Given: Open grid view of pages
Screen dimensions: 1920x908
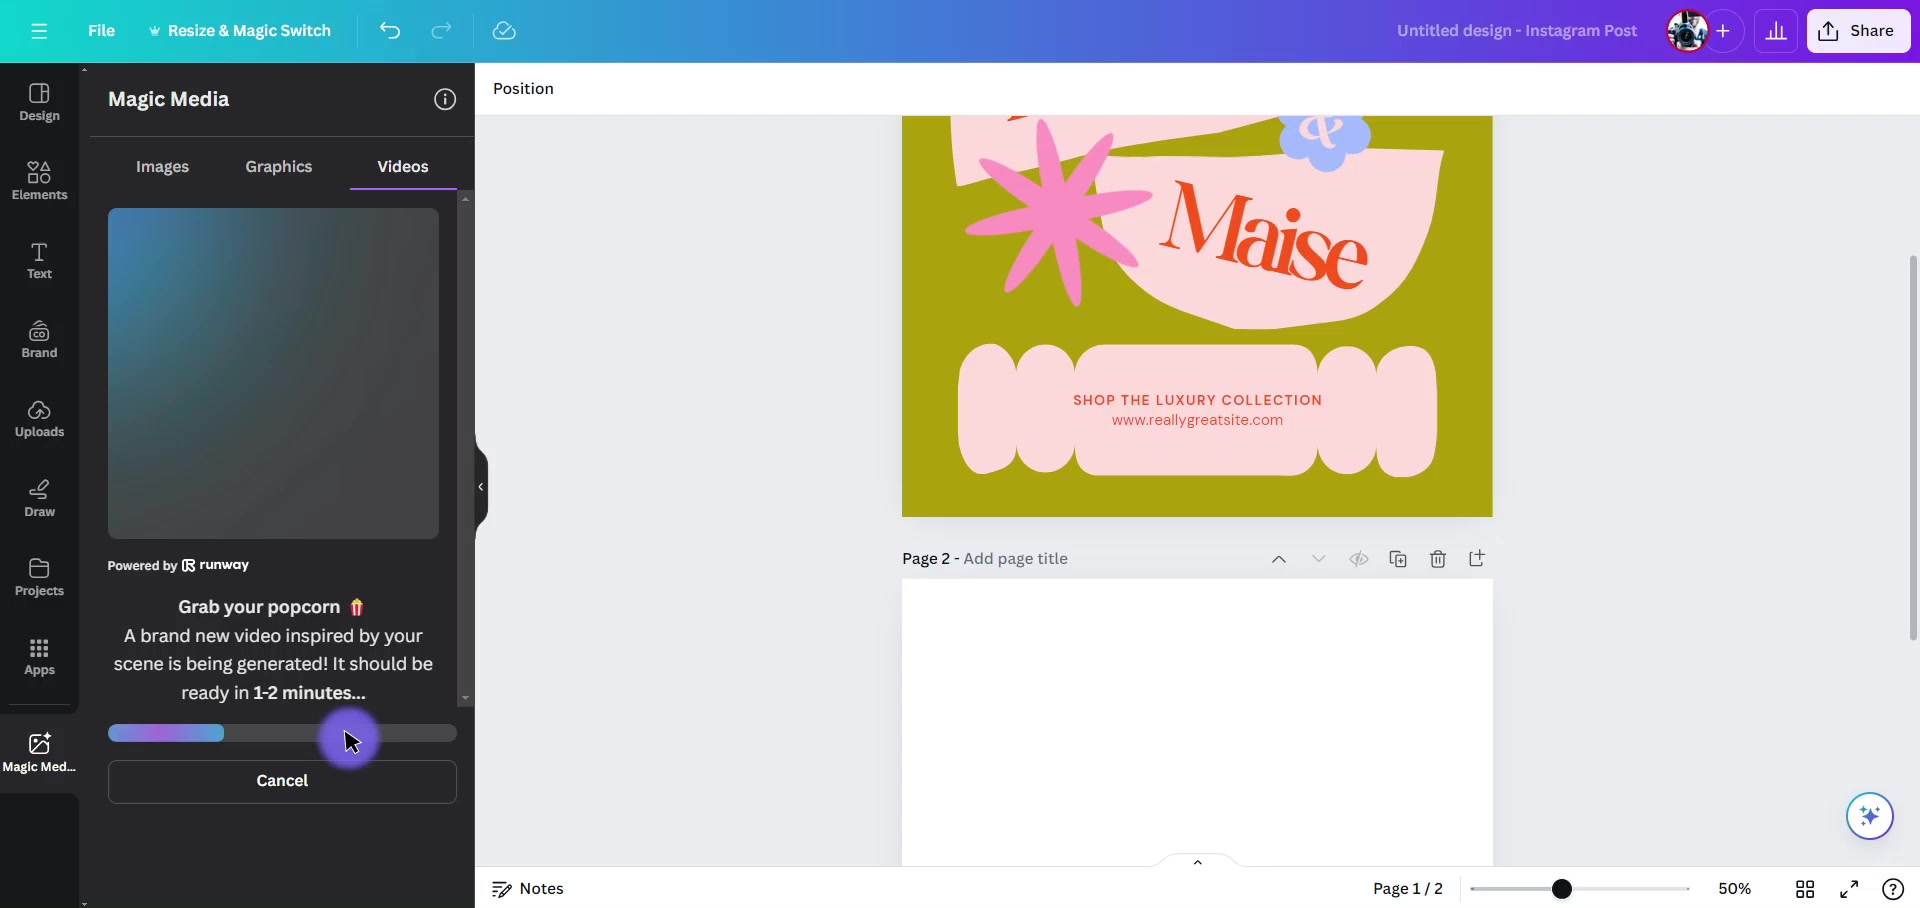Looking at the screenshot, I should coord(1805,889).
